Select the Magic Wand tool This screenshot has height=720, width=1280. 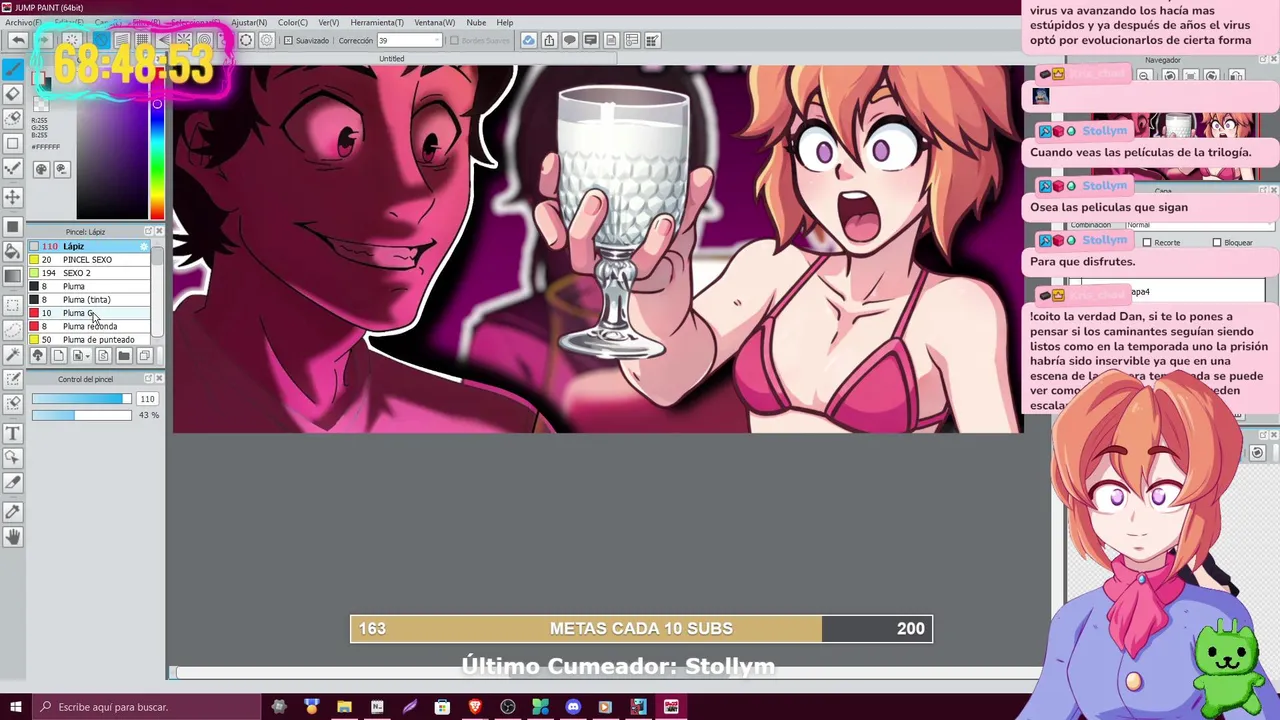coord(13,354)
